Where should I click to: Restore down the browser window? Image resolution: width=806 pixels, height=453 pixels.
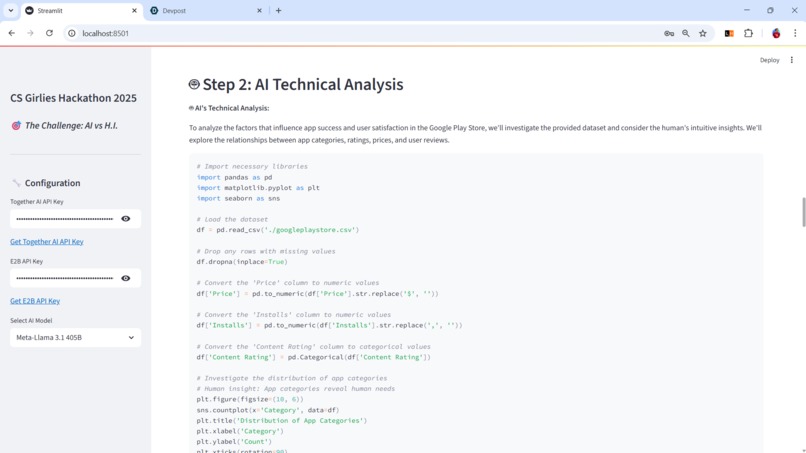click(x=770, y=10)
